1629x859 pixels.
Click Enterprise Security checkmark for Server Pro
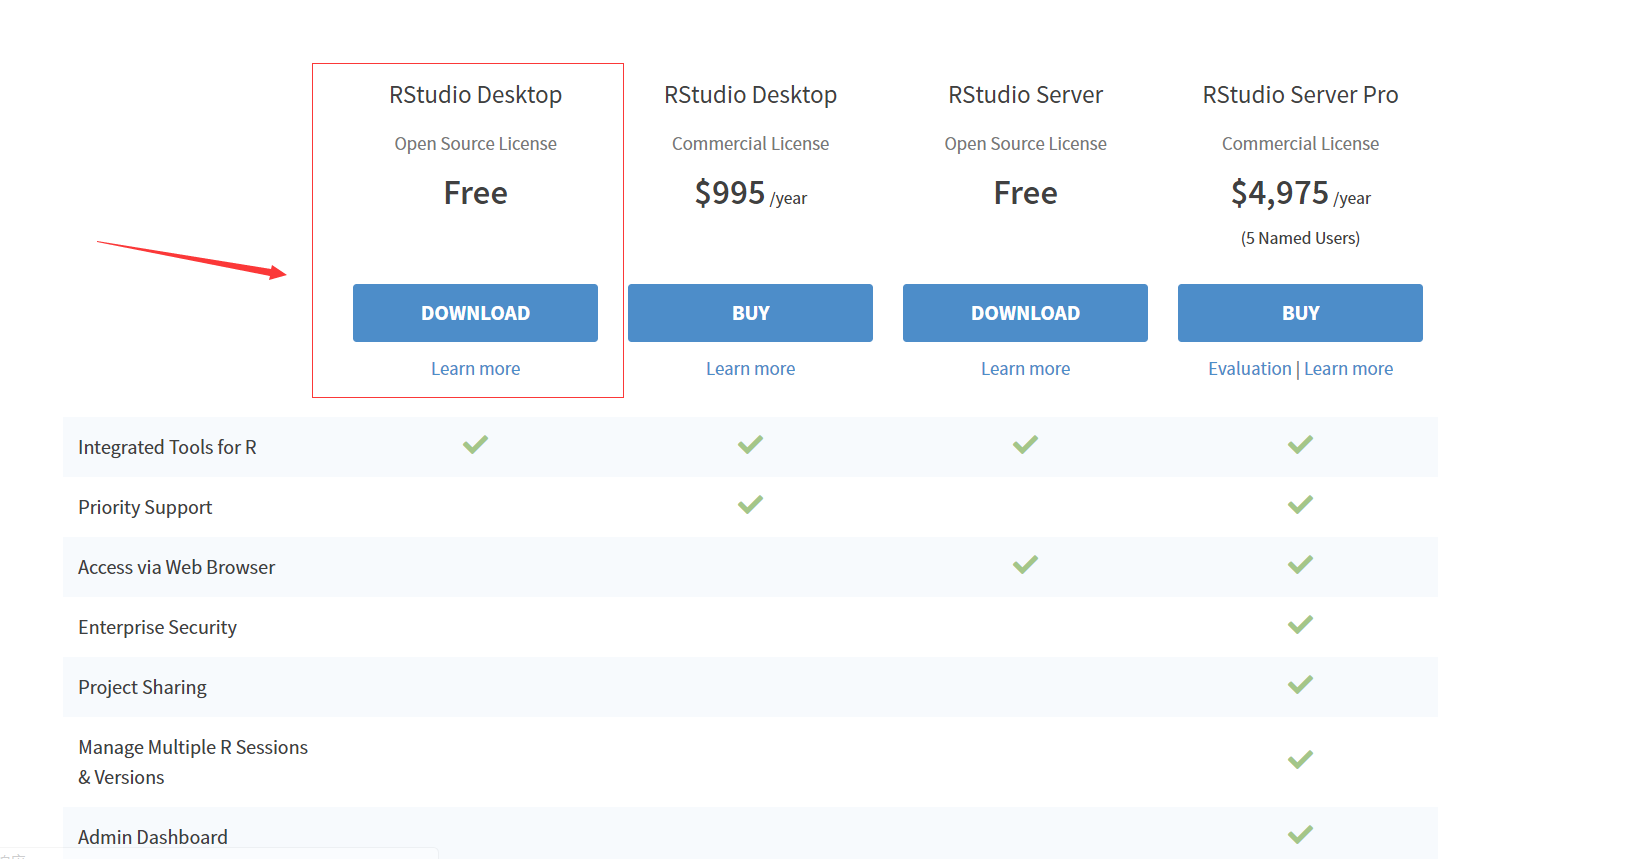click(1300, 625)
